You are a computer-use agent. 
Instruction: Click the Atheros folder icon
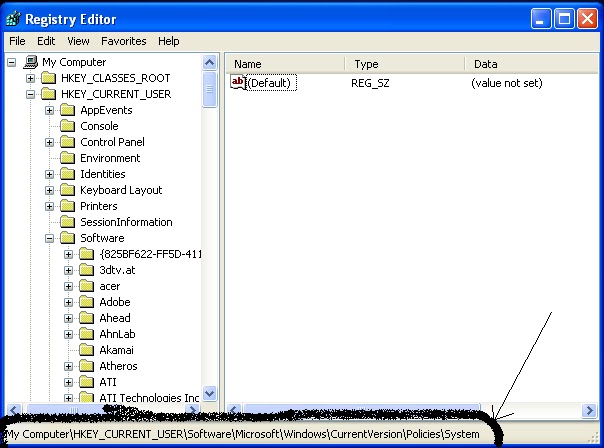click(87, 366)
